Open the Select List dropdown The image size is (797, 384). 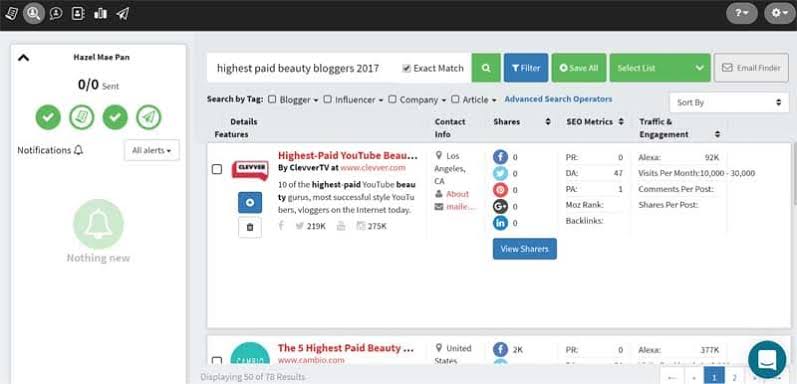(x=660, y=68)
